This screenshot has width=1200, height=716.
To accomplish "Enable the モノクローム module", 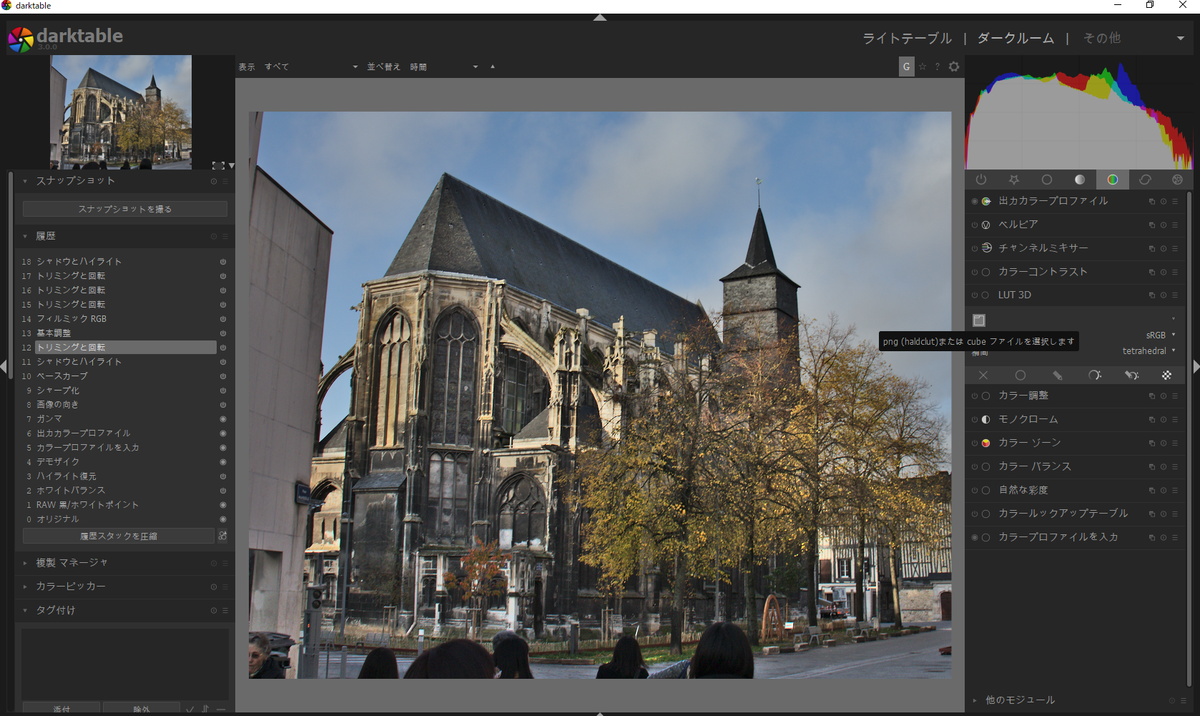I will click(973, 418).
